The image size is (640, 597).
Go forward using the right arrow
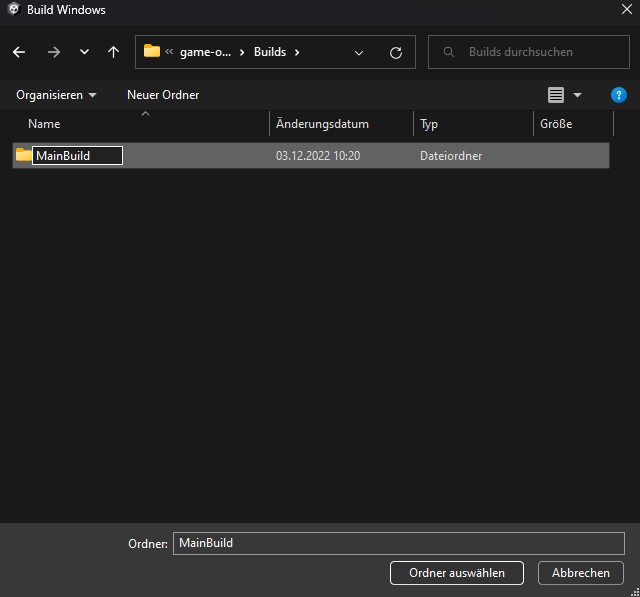[x=53, y=52]
